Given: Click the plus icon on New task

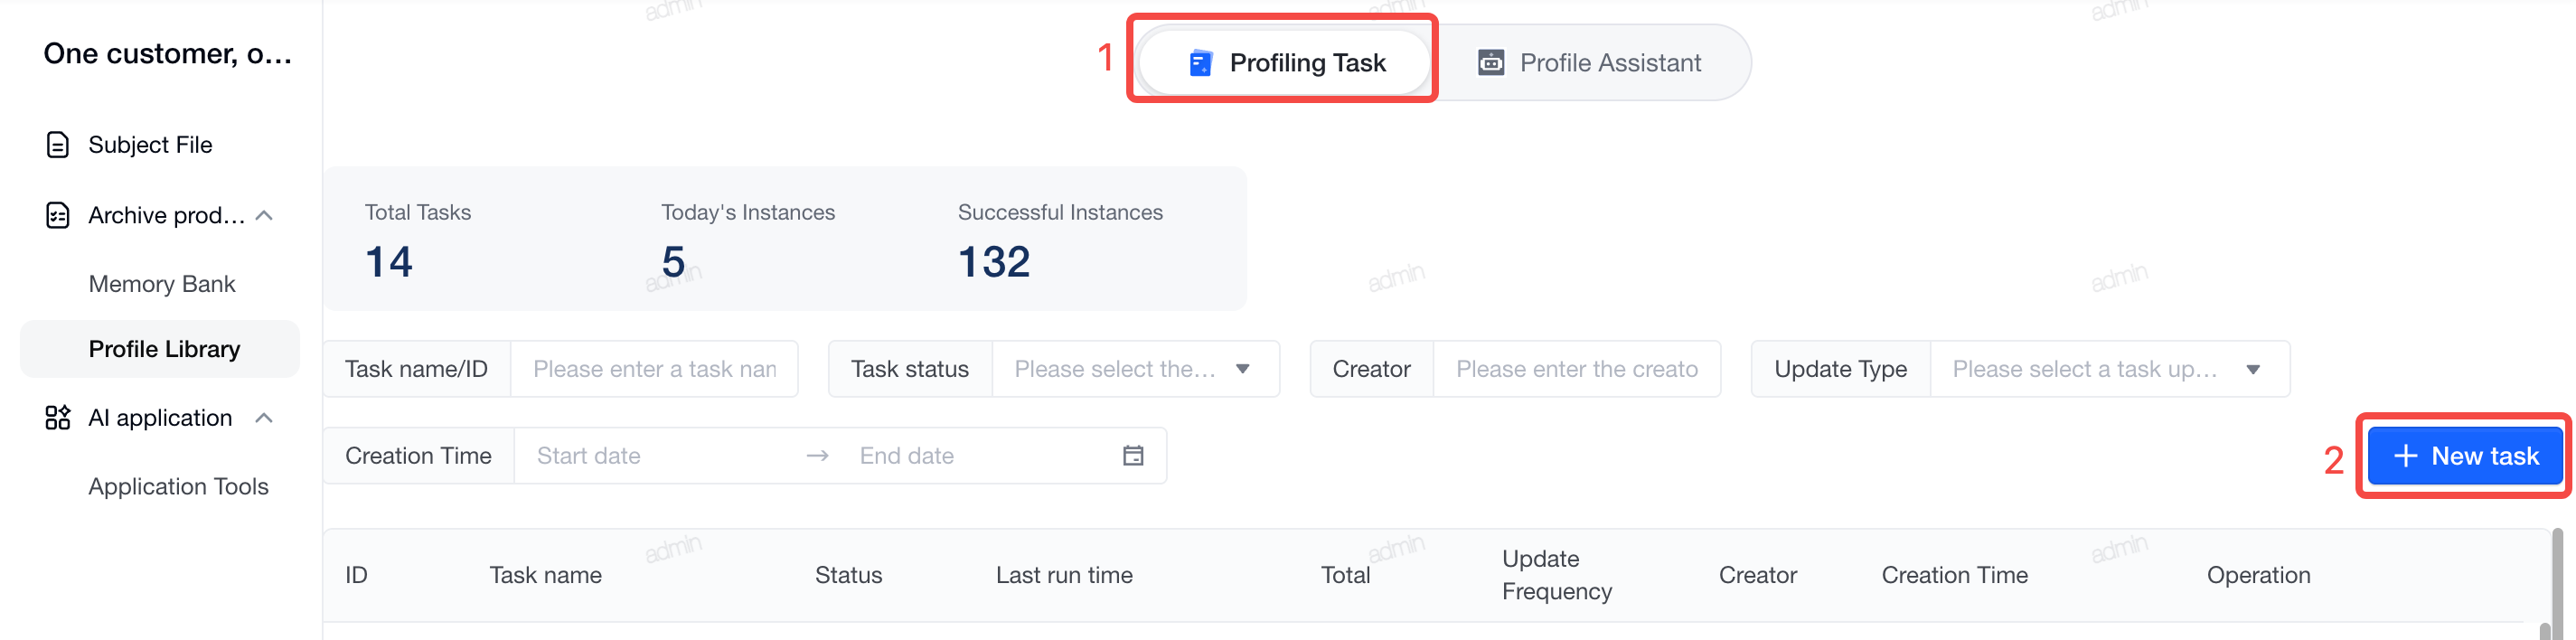Looking at the screenshot, I should (x=2405, y=456).
